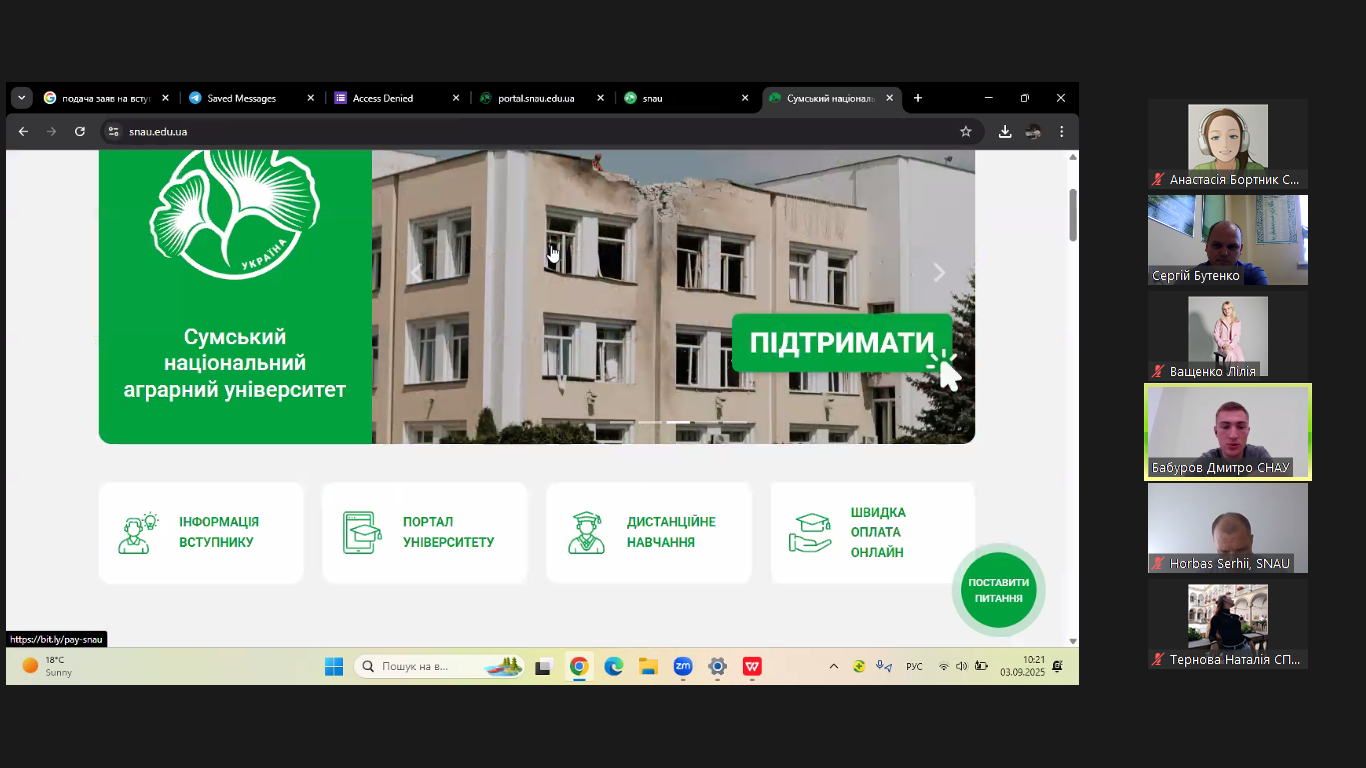Click the university ginkgo leaf logo
The image size is (1366, 768).
click(235, 213)
